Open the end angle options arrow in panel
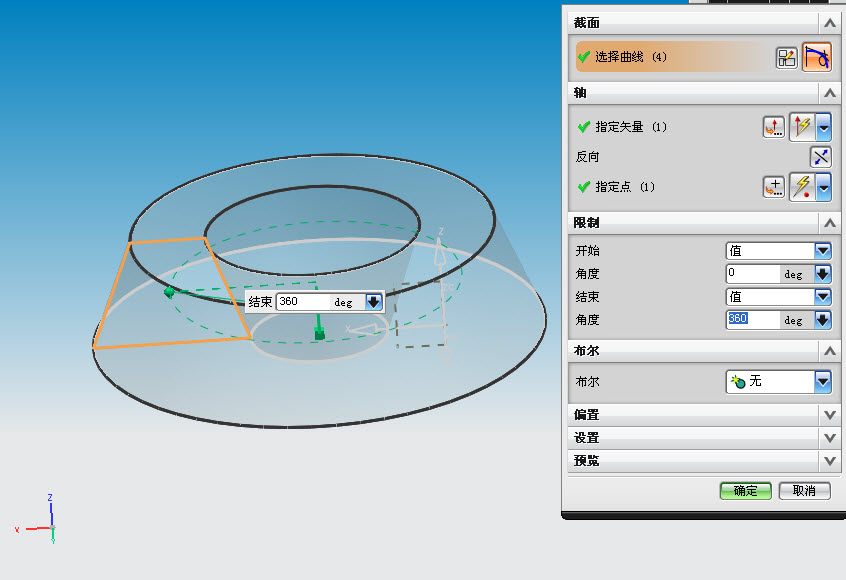This screenshot has height=580, width=846. click(x=822, y=319)
